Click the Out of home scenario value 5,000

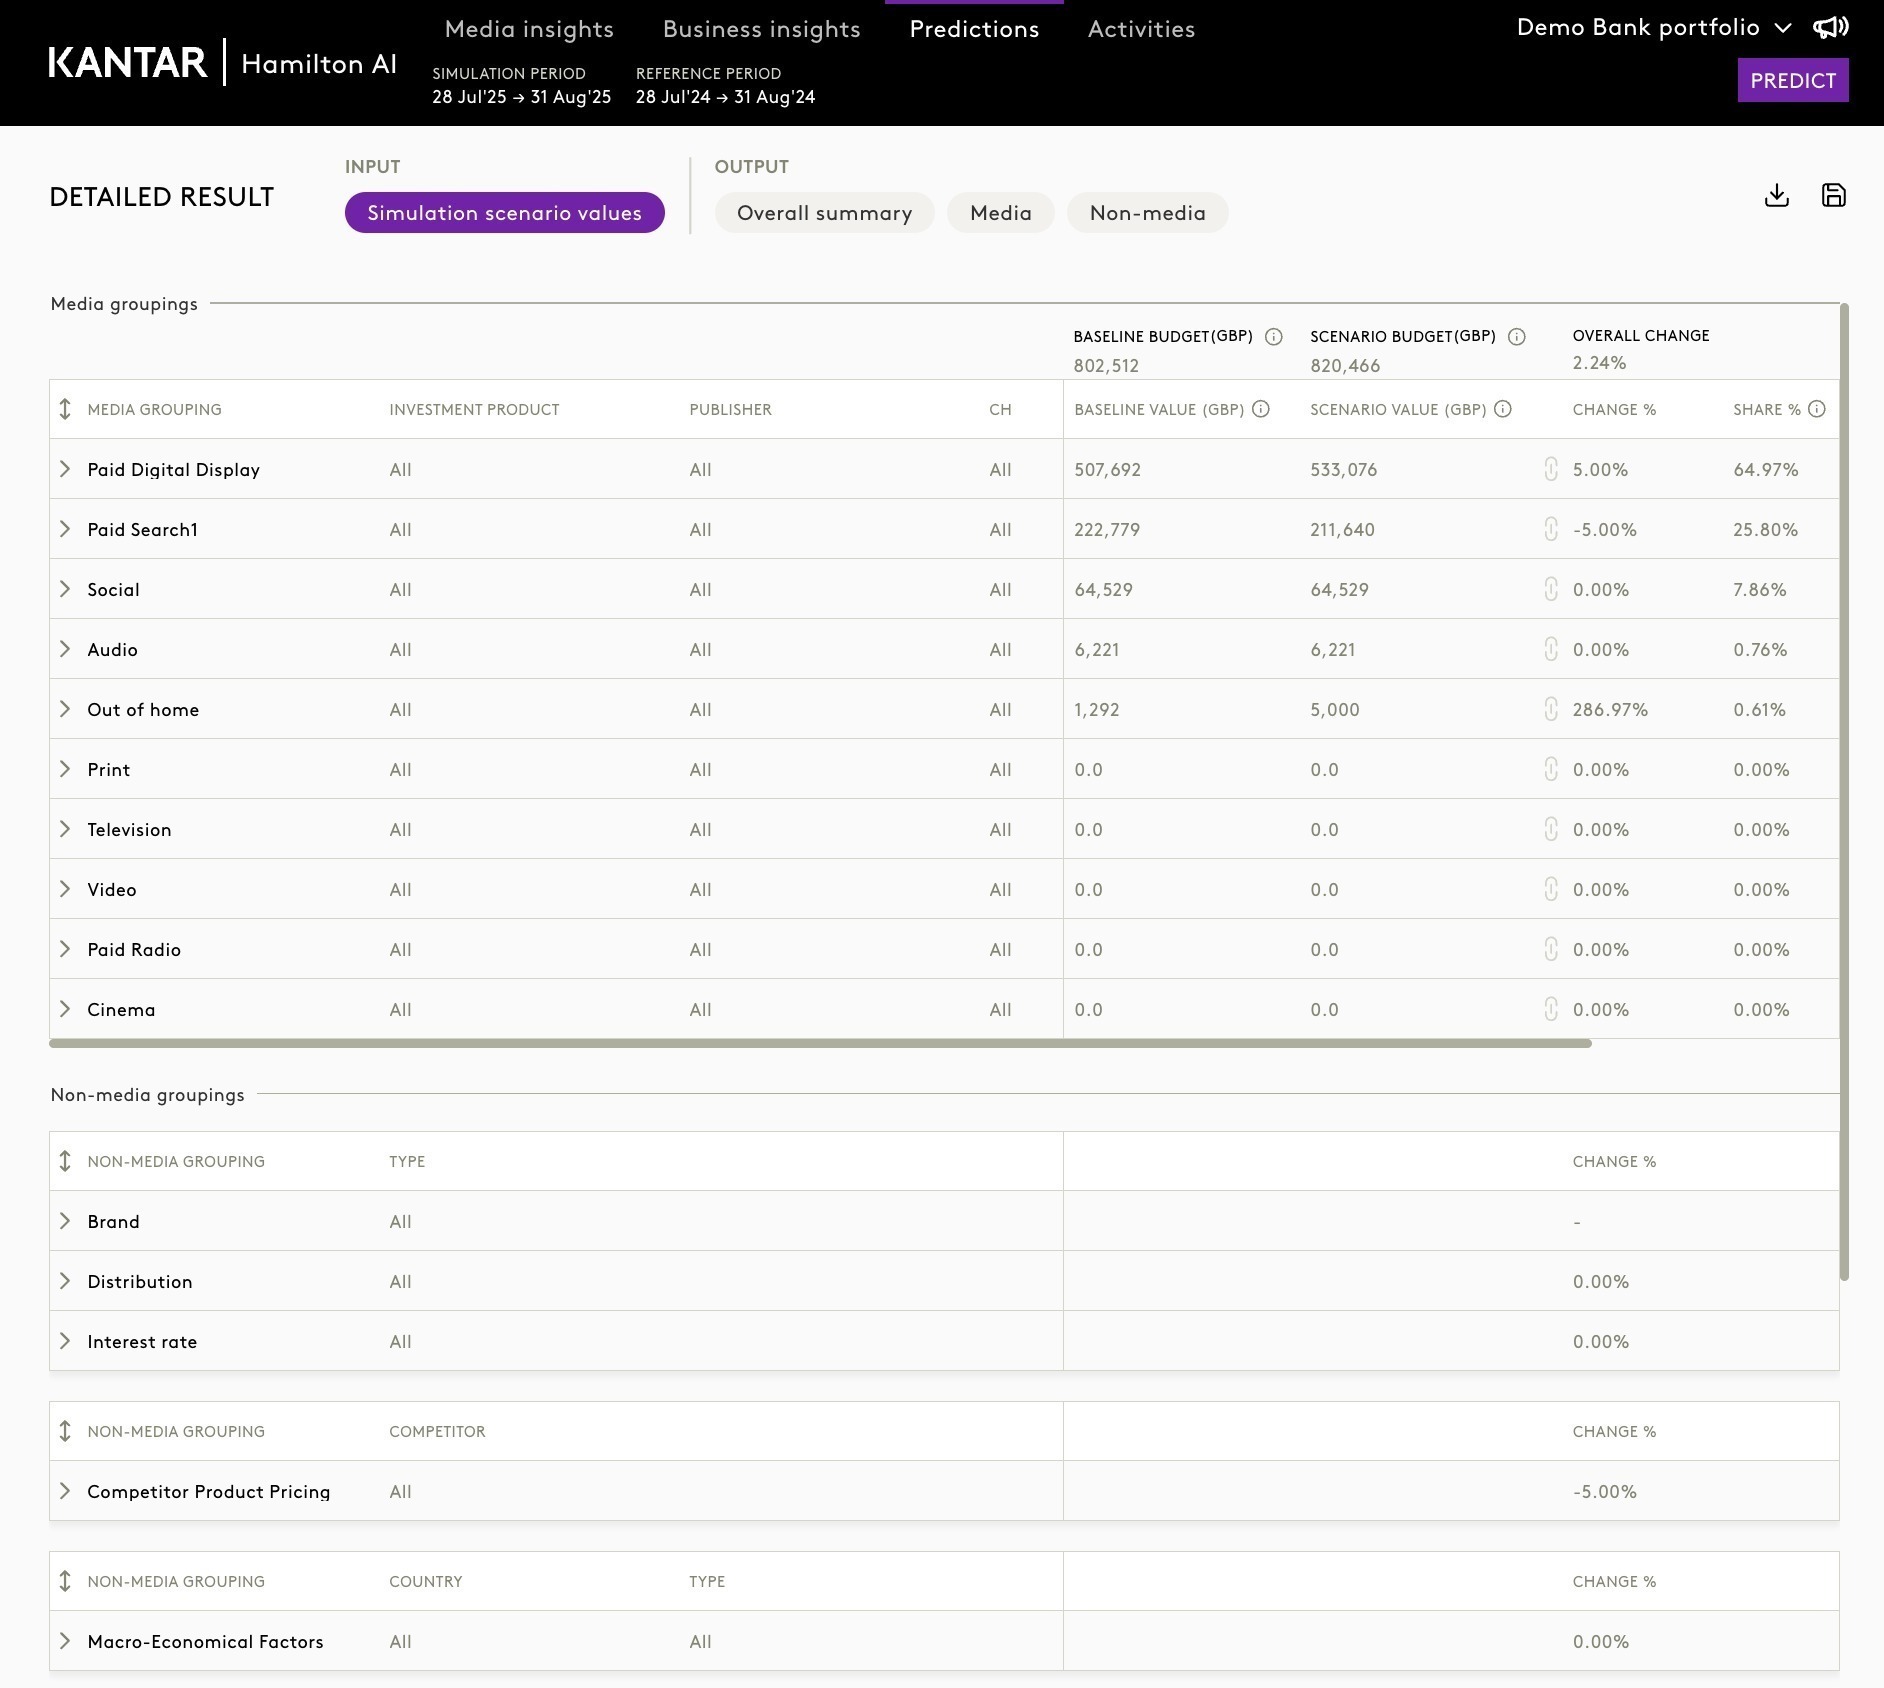1334,709
